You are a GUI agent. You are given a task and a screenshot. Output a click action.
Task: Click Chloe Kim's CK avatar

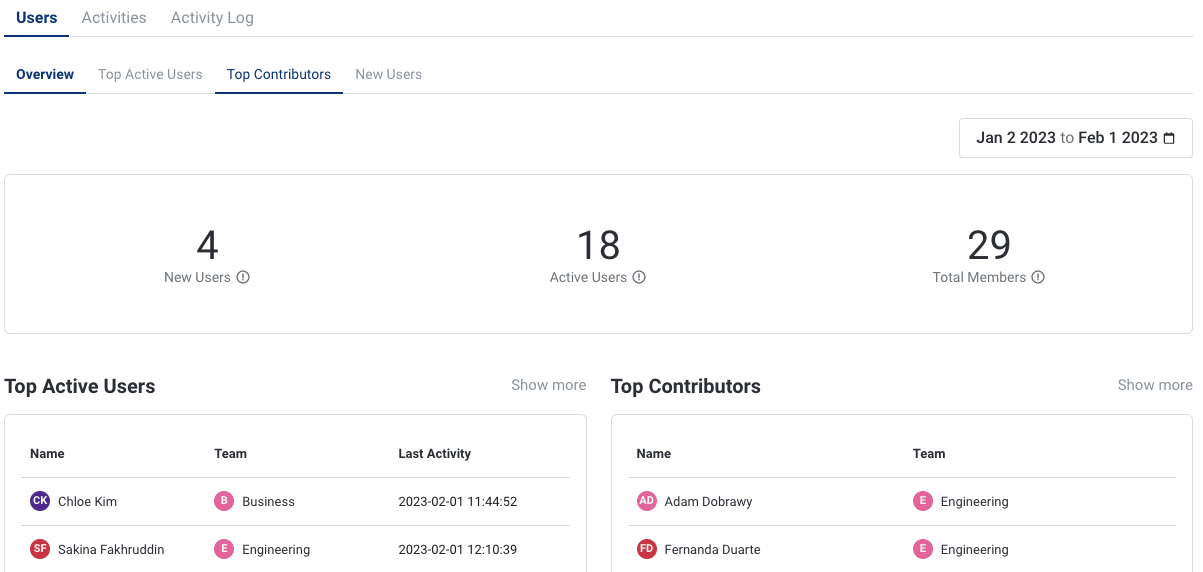tap(40, 501)
